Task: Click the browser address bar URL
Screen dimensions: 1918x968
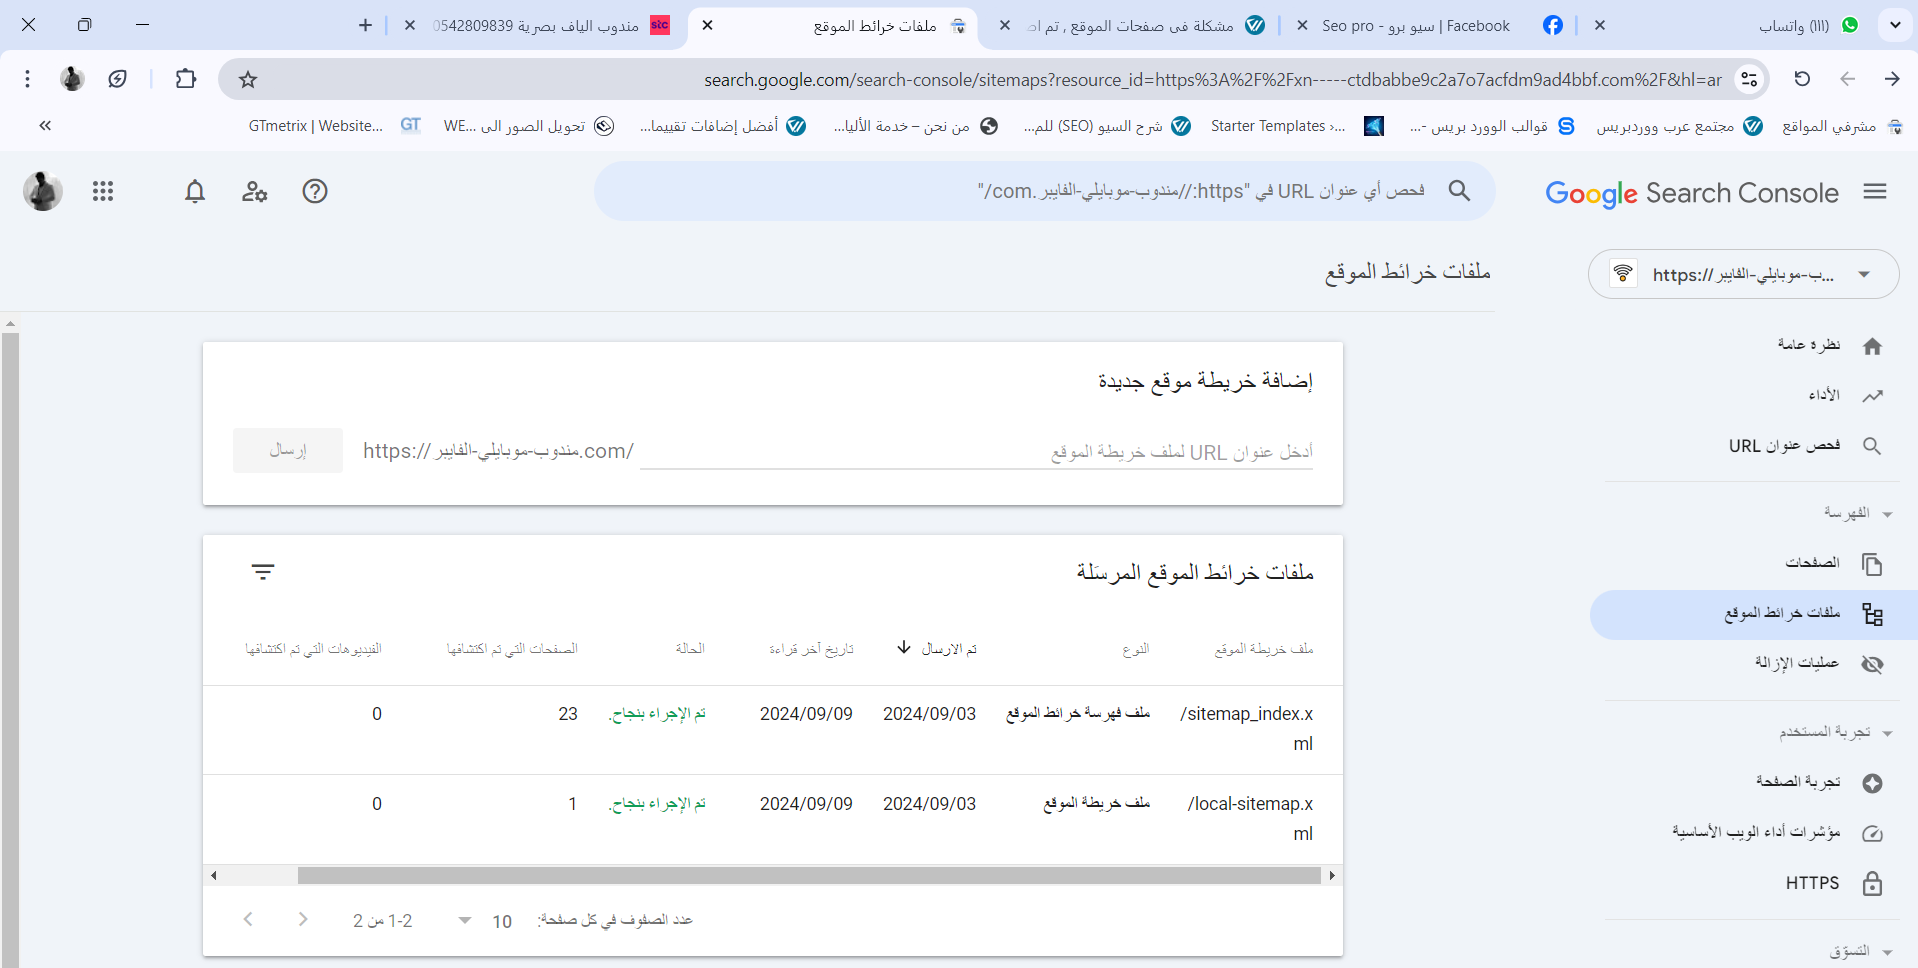Action: (x=1212, y=79)
